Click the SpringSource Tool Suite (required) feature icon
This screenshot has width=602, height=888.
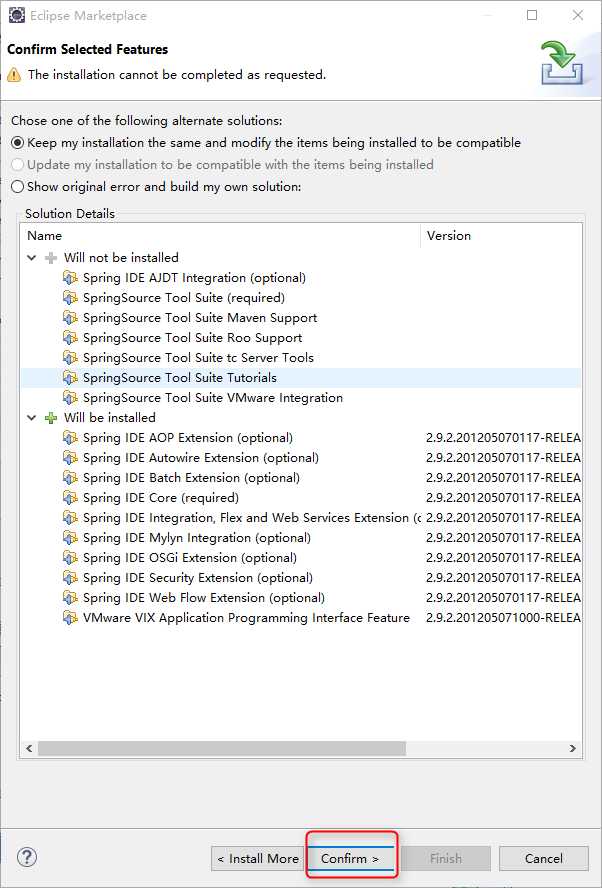(70, 297)
